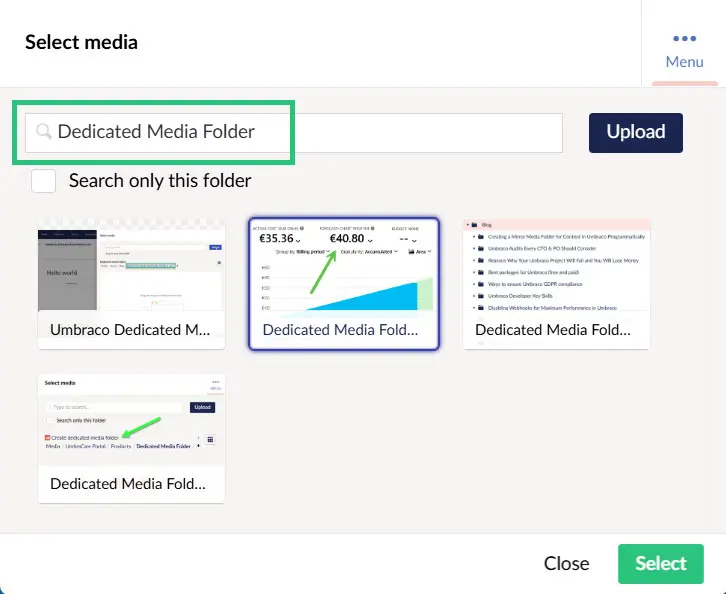Confirm with the green Select button
The image size is (726, 594).
point(661,563)
